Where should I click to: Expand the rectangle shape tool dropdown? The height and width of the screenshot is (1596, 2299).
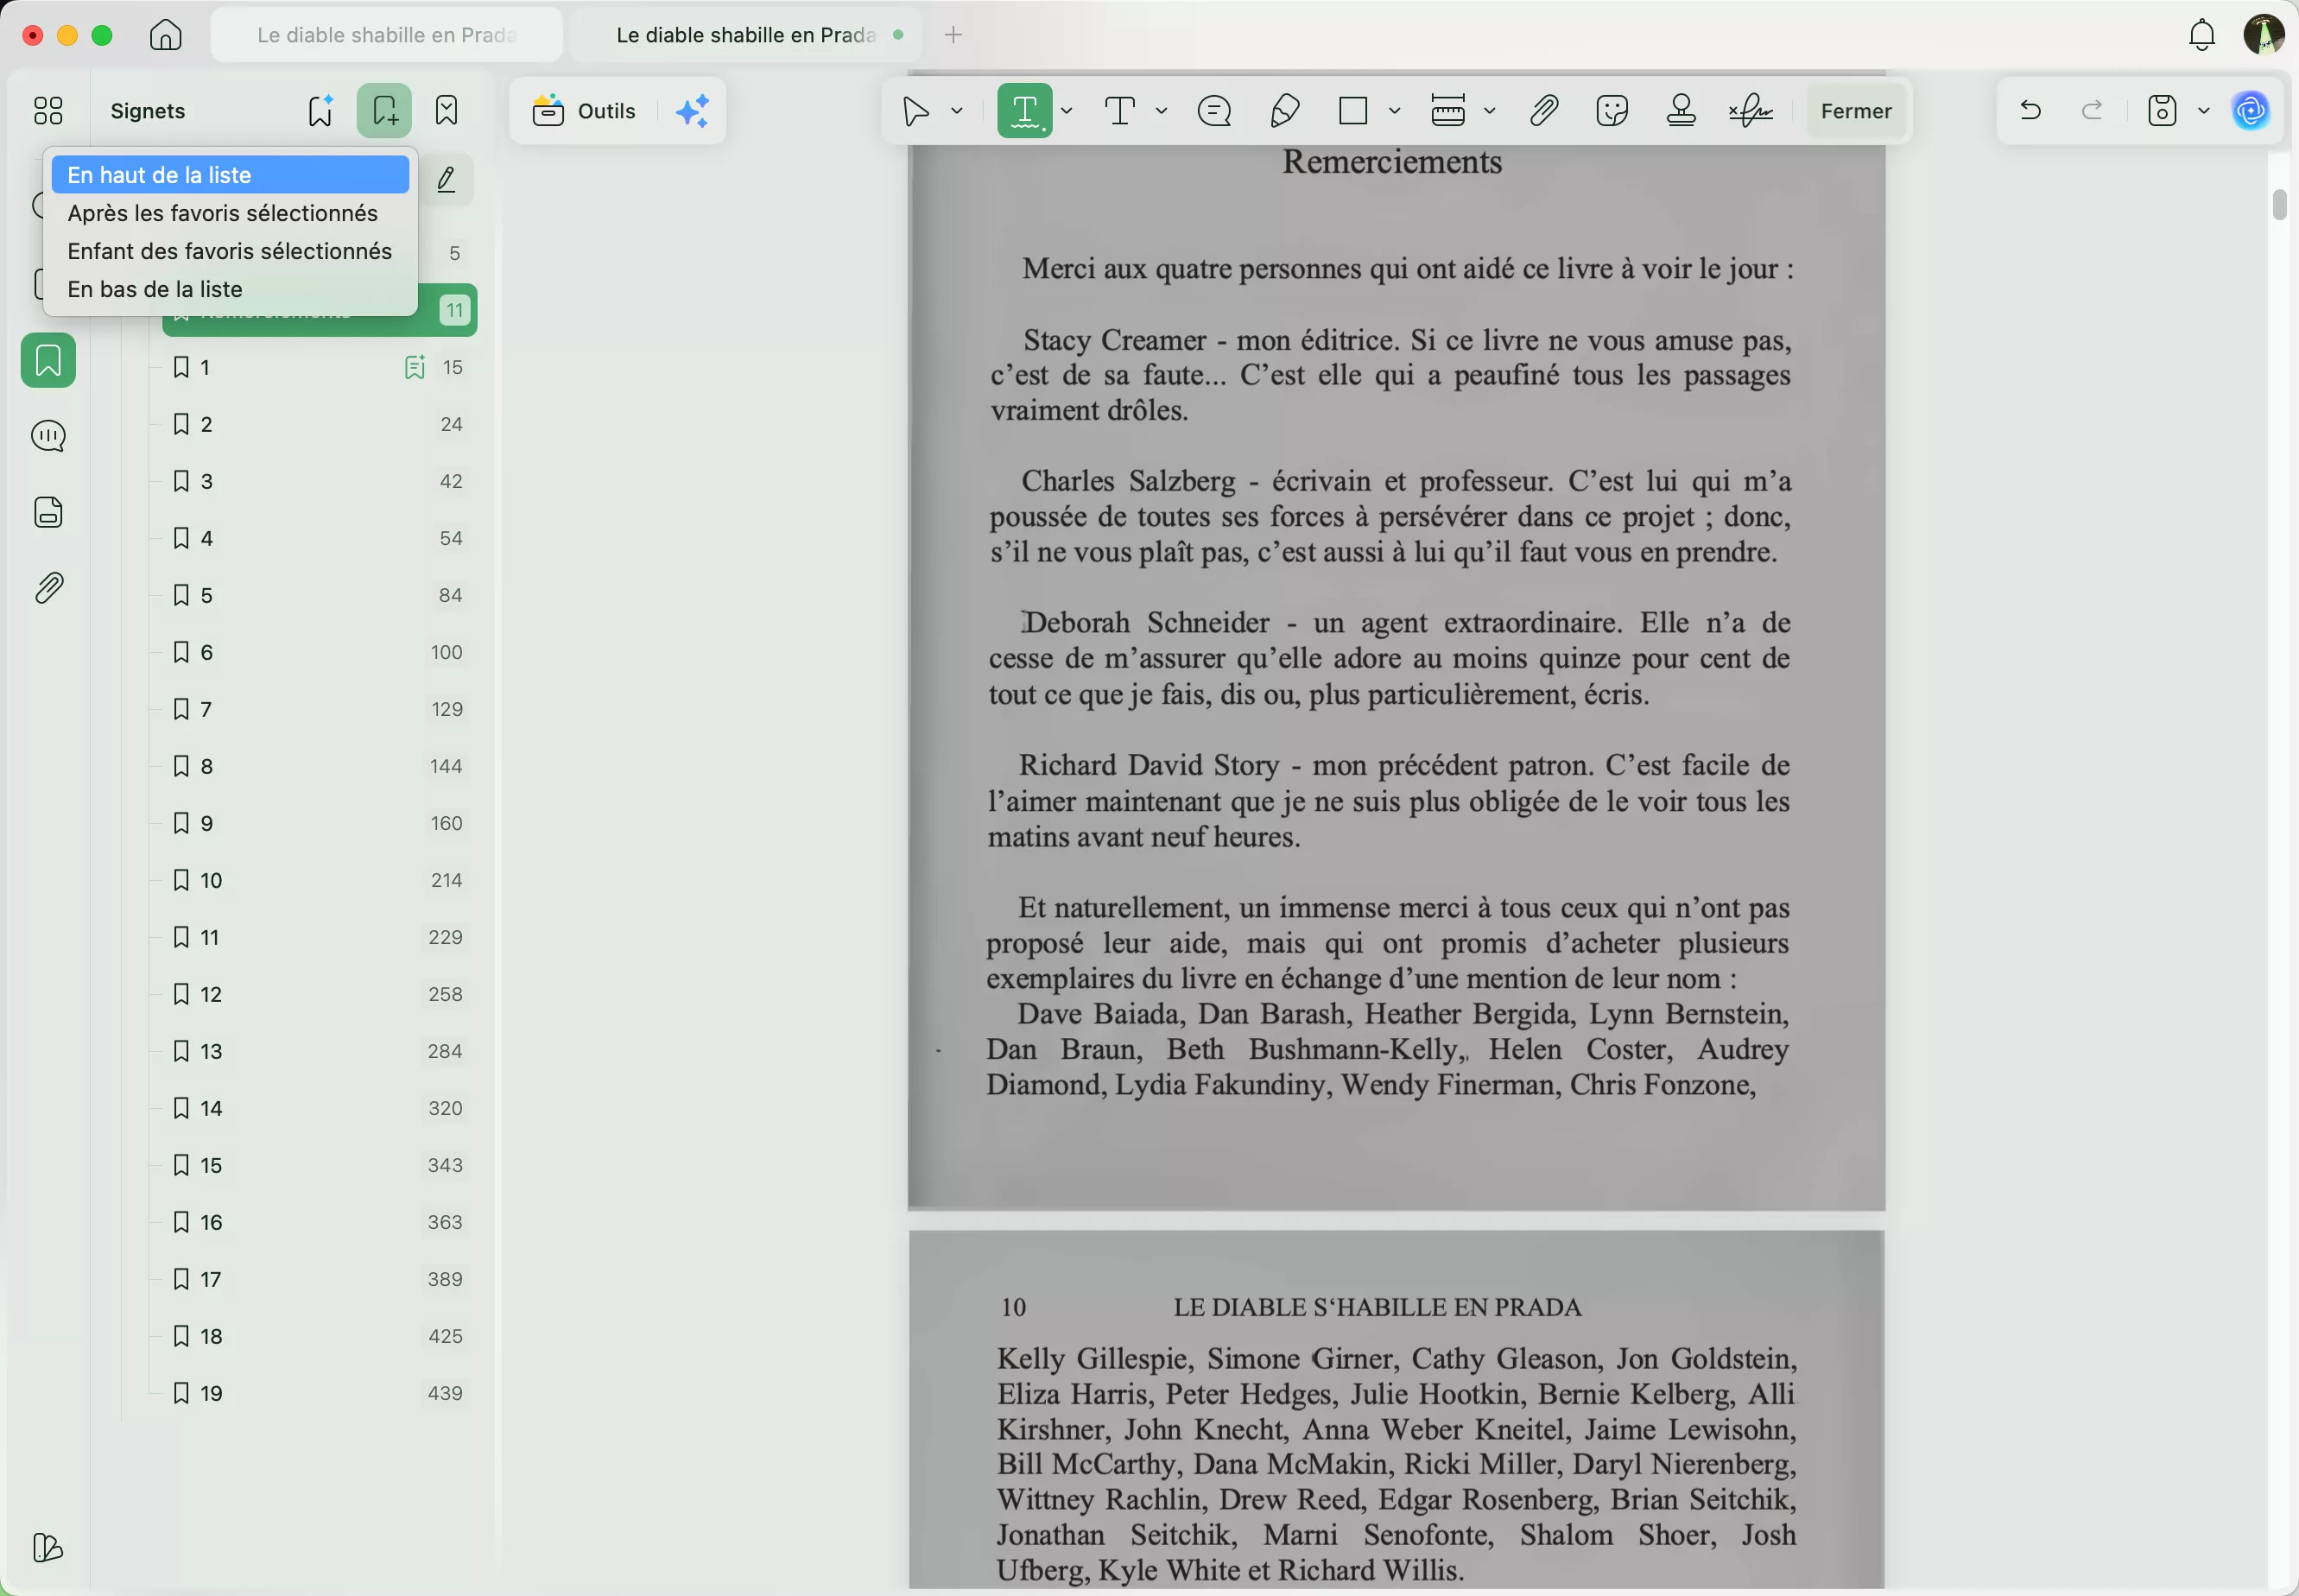(x=1394, y=111)
